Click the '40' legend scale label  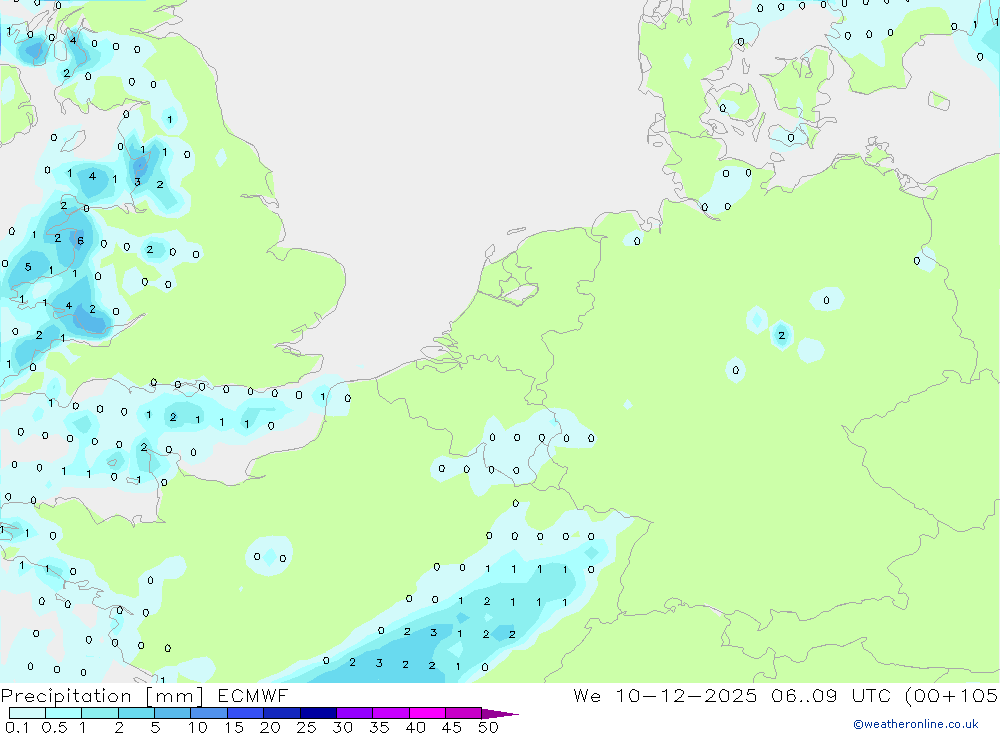416,727
